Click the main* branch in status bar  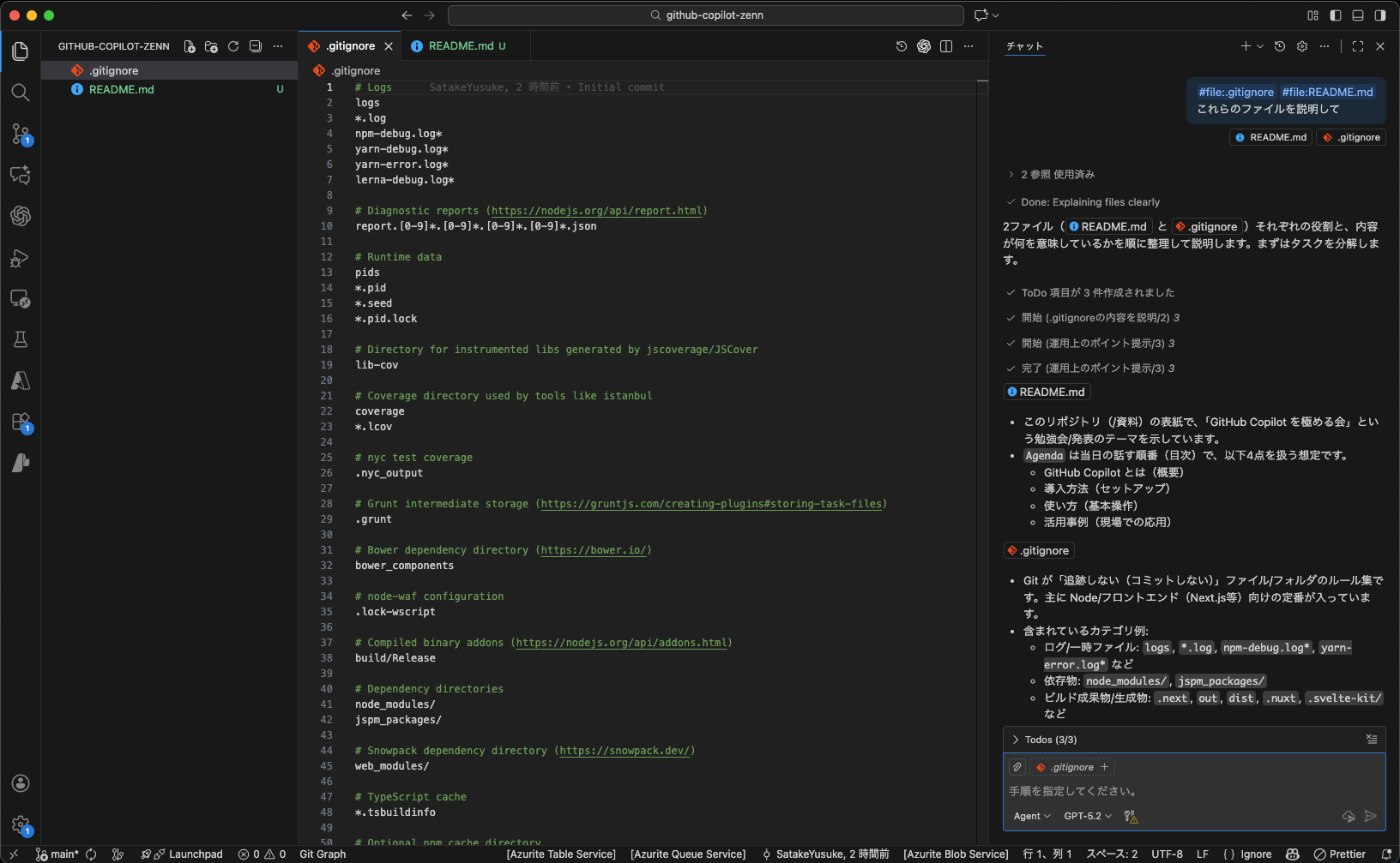58,854
